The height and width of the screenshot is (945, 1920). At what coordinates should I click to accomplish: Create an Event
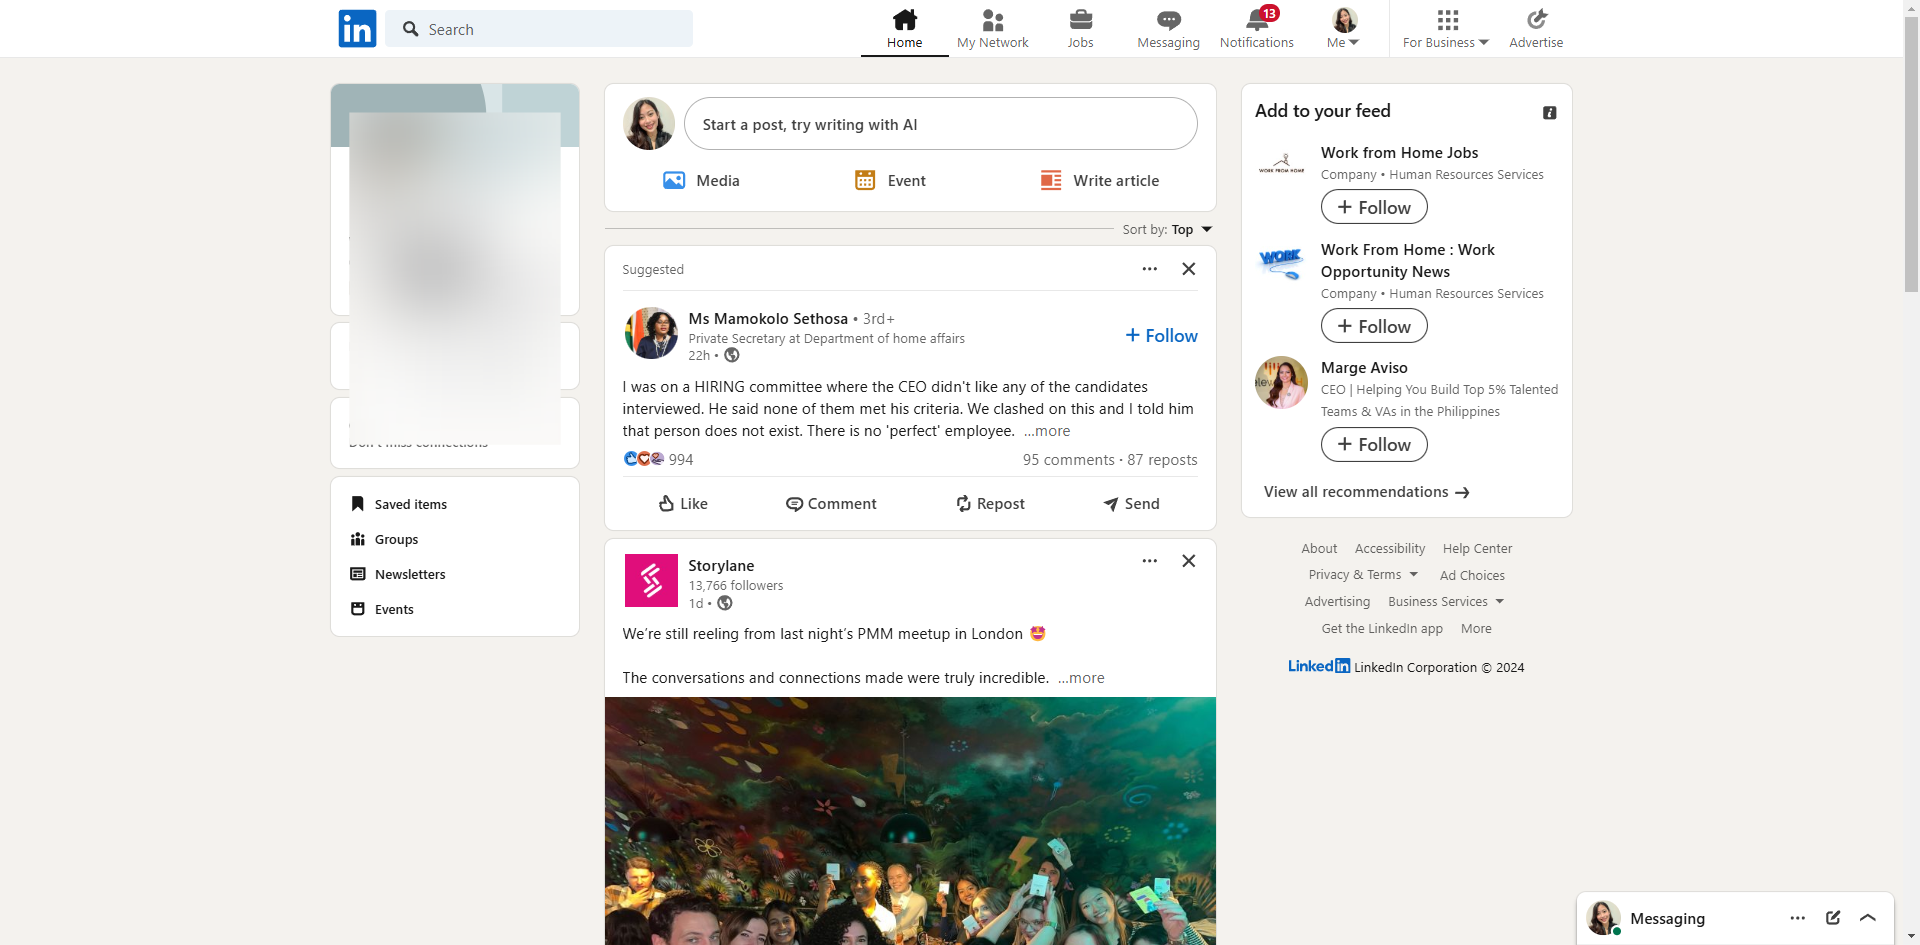pos(890,181)
